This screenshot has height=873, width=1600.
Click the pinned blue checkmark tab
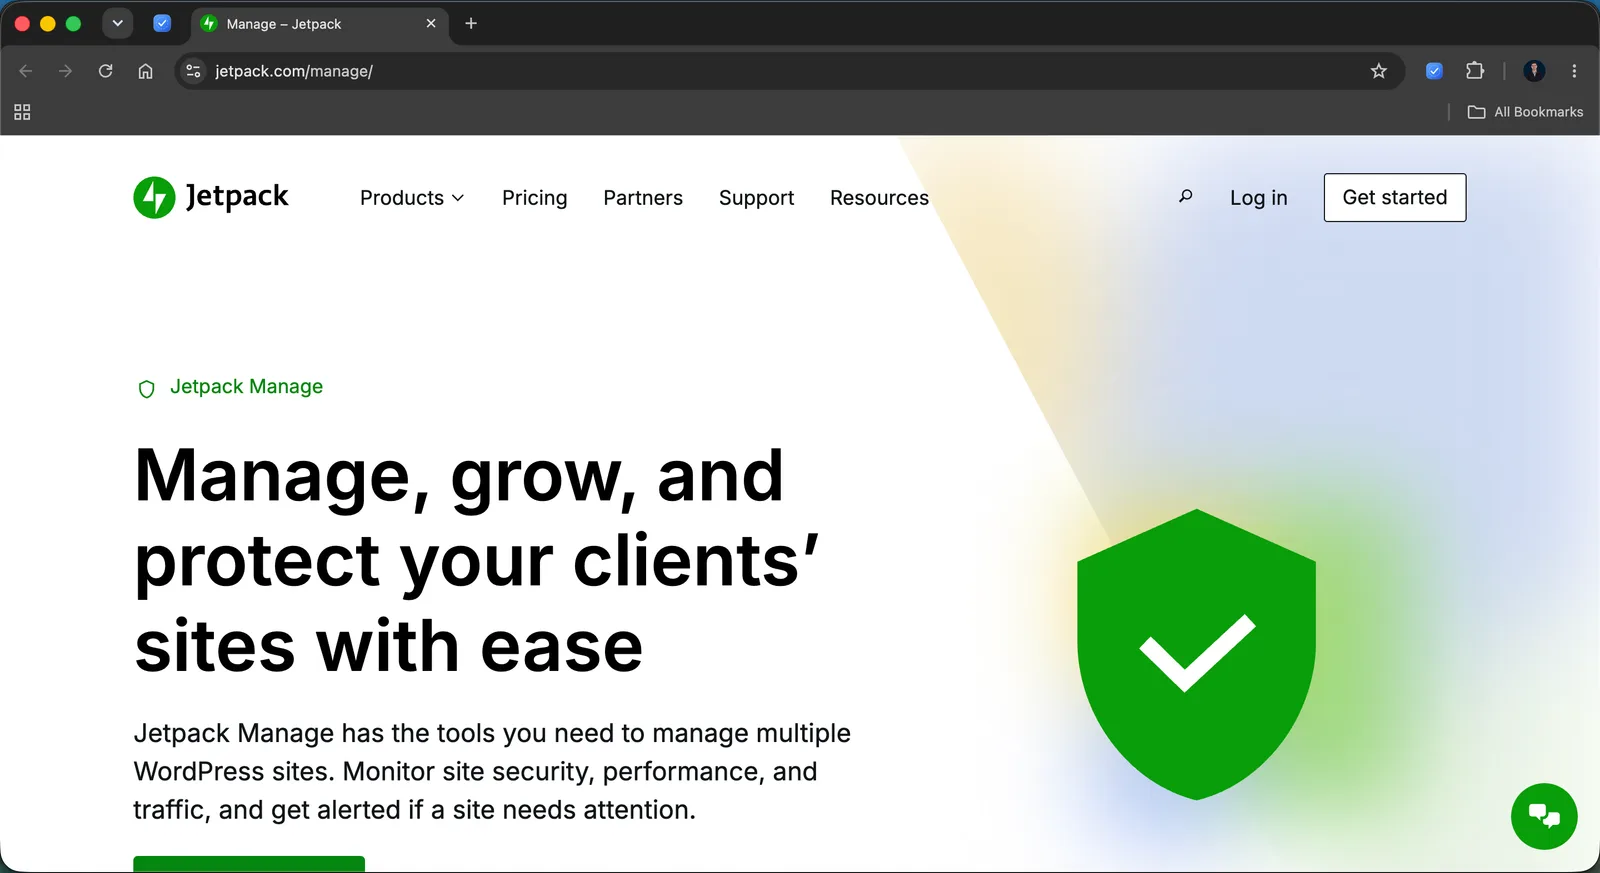click(x=162, y=23)
